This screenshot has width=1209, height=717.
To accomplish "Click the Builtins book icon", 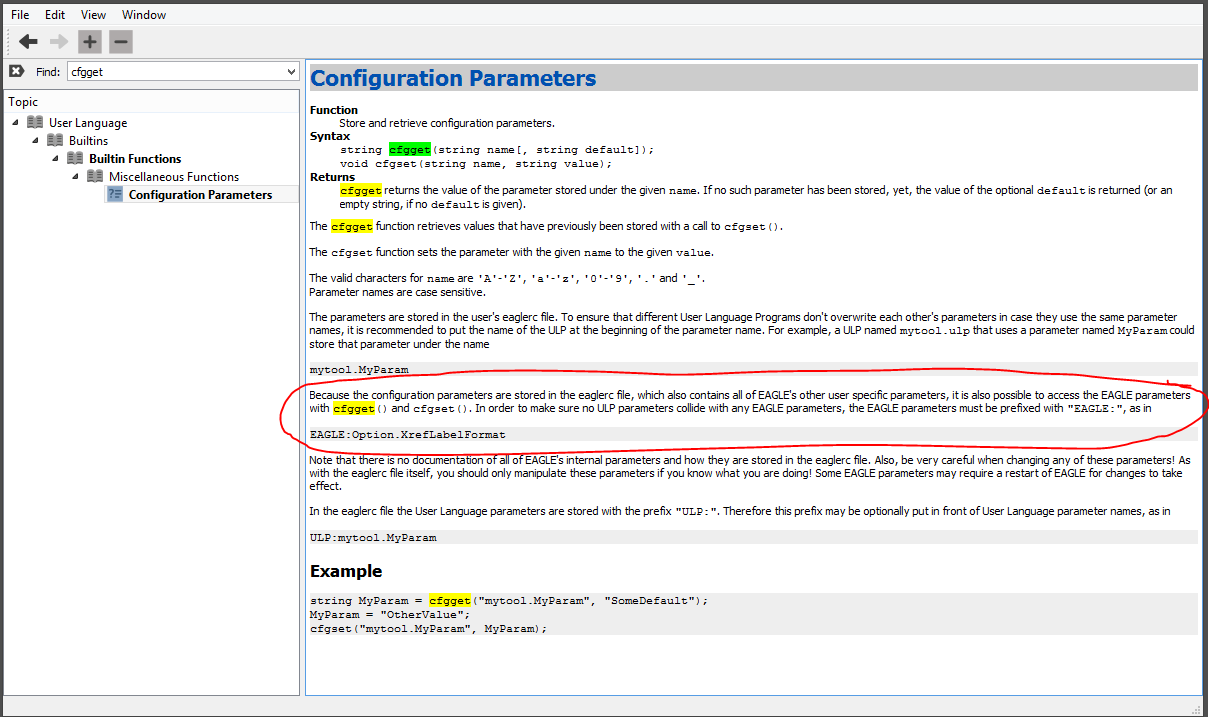I will coord(55,140).
